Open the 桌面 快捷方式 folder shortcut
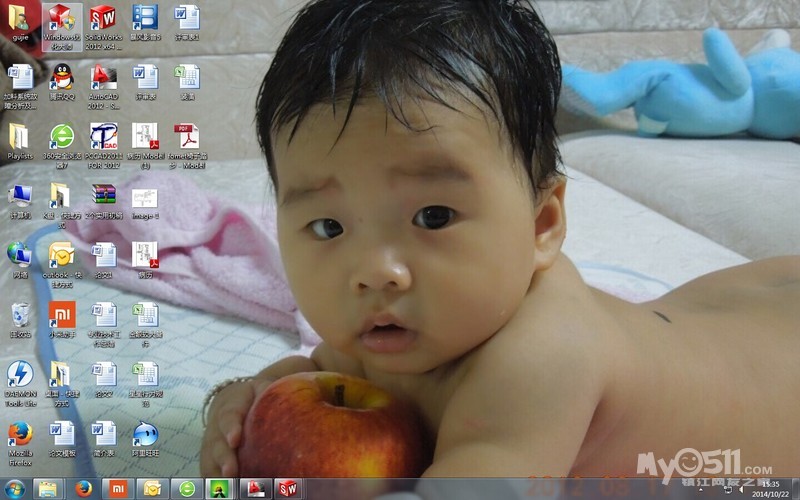Screen dimensions: 800x500 pyautogui.click(x=62, y=384)
